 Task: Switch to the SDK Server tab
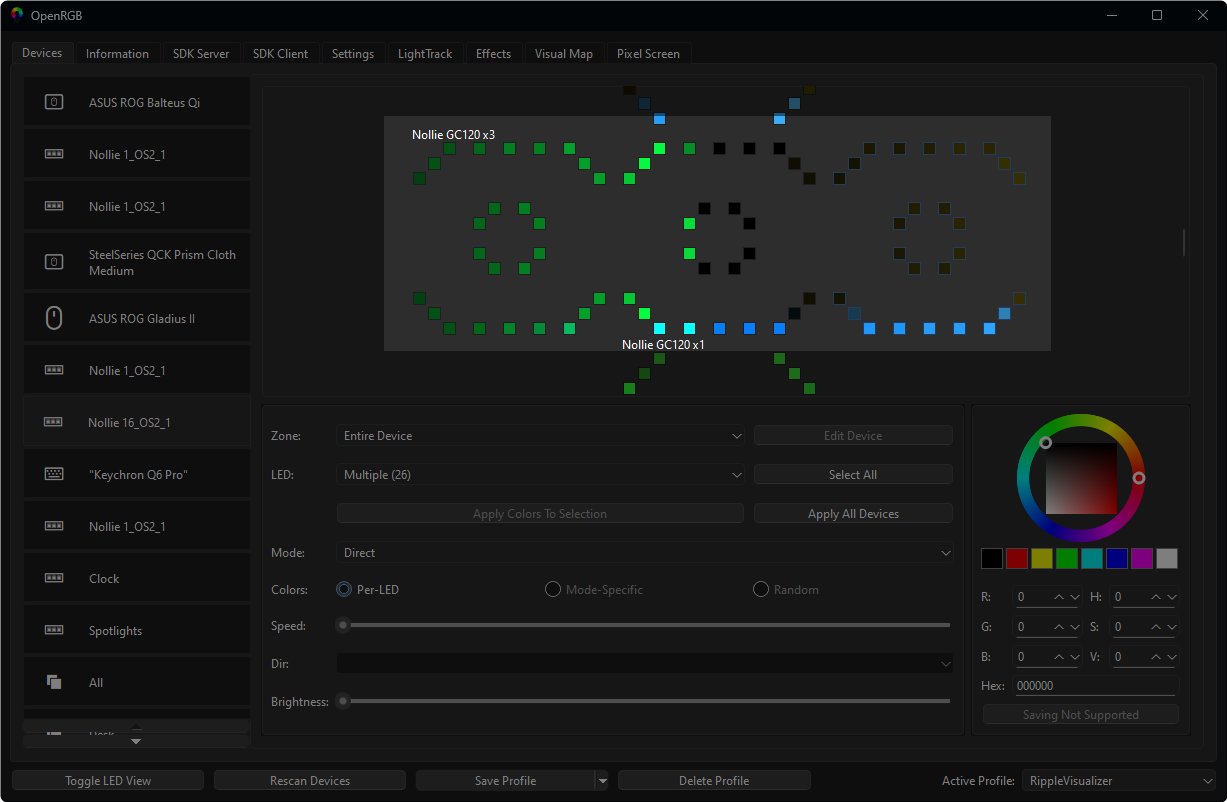[x=200, y=54]
